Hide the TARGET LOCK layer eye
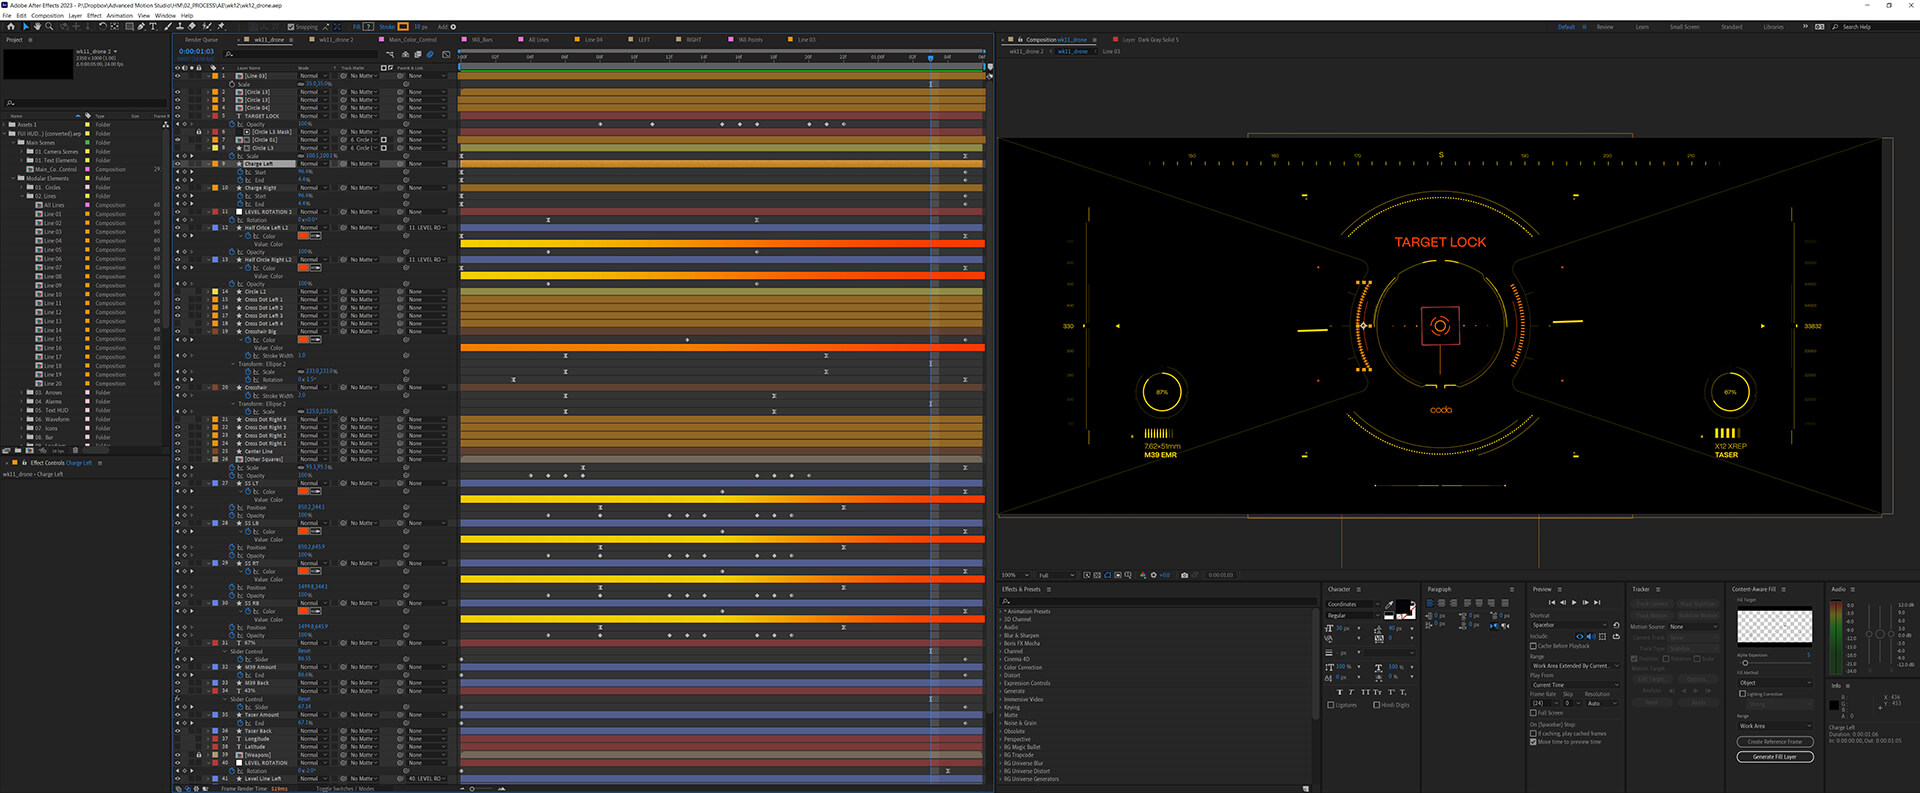1920x793 pixels. [178, 116]
